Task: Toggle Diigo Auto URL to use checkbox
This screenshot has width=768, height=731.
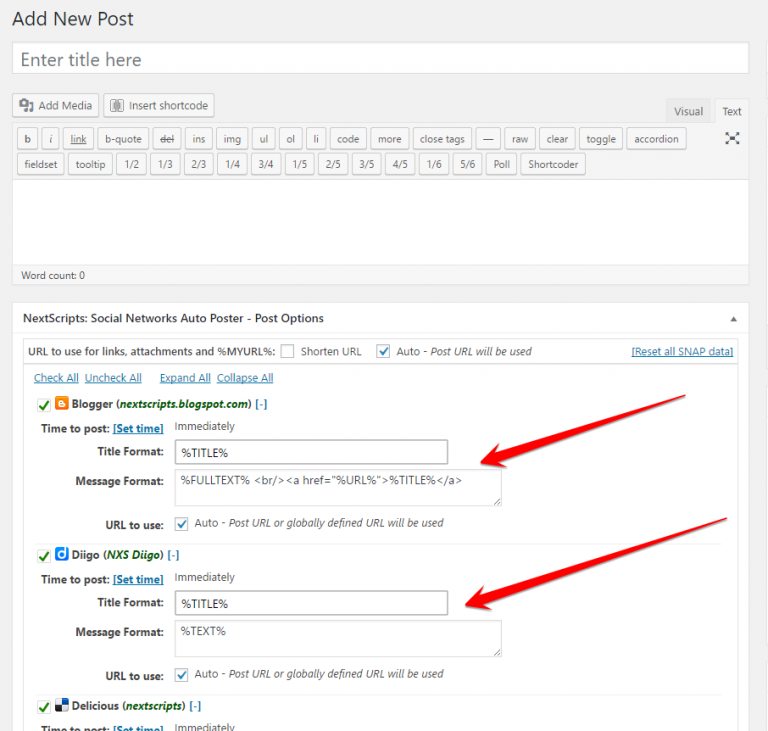Action: click(x=181, y=675)
